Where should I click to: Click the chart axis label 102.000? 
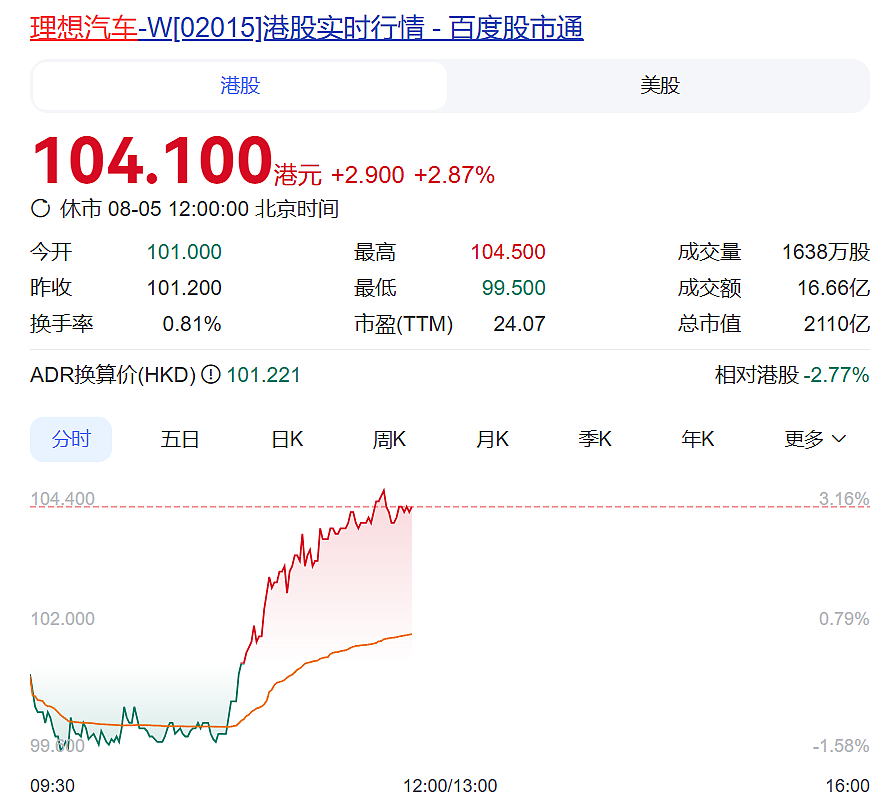(62, 619)
